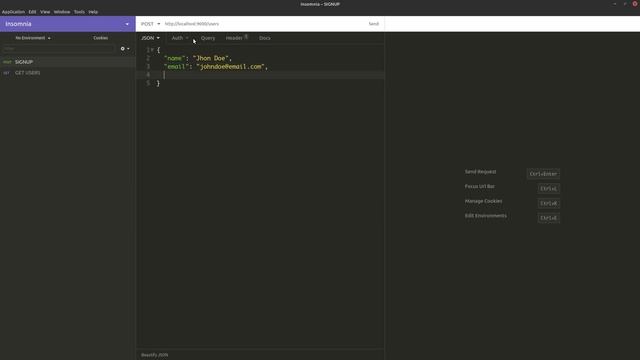Send the request
The width and height of the screenshot is (640, 360).
(373, 24)
